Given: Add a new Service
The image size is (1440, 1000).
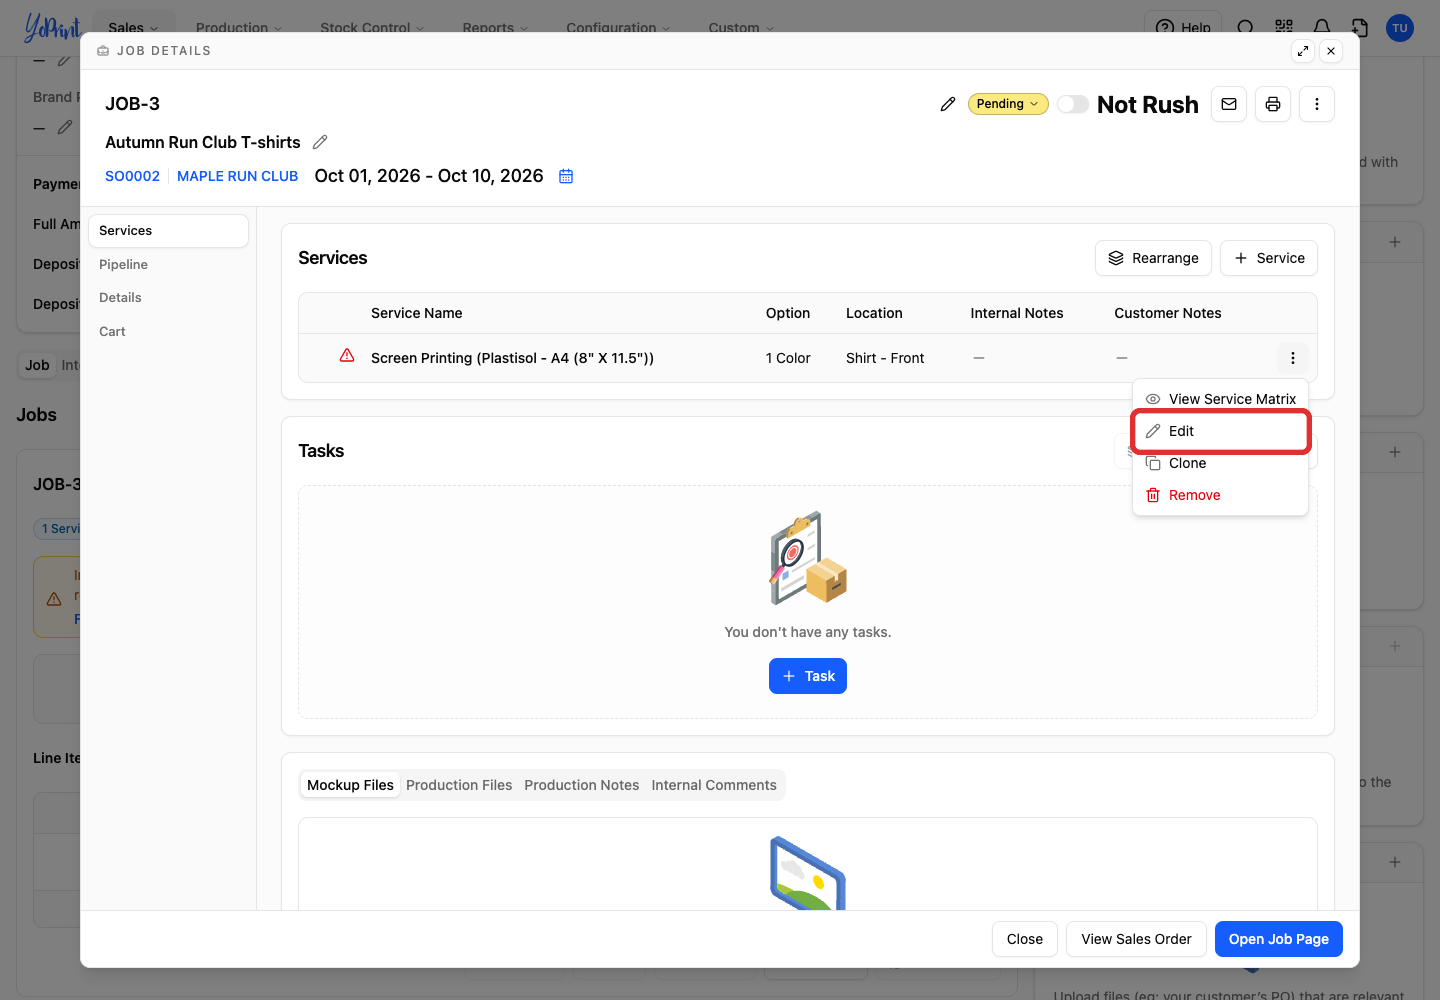Looking at the screenshot, I should tap(1269, 258).
